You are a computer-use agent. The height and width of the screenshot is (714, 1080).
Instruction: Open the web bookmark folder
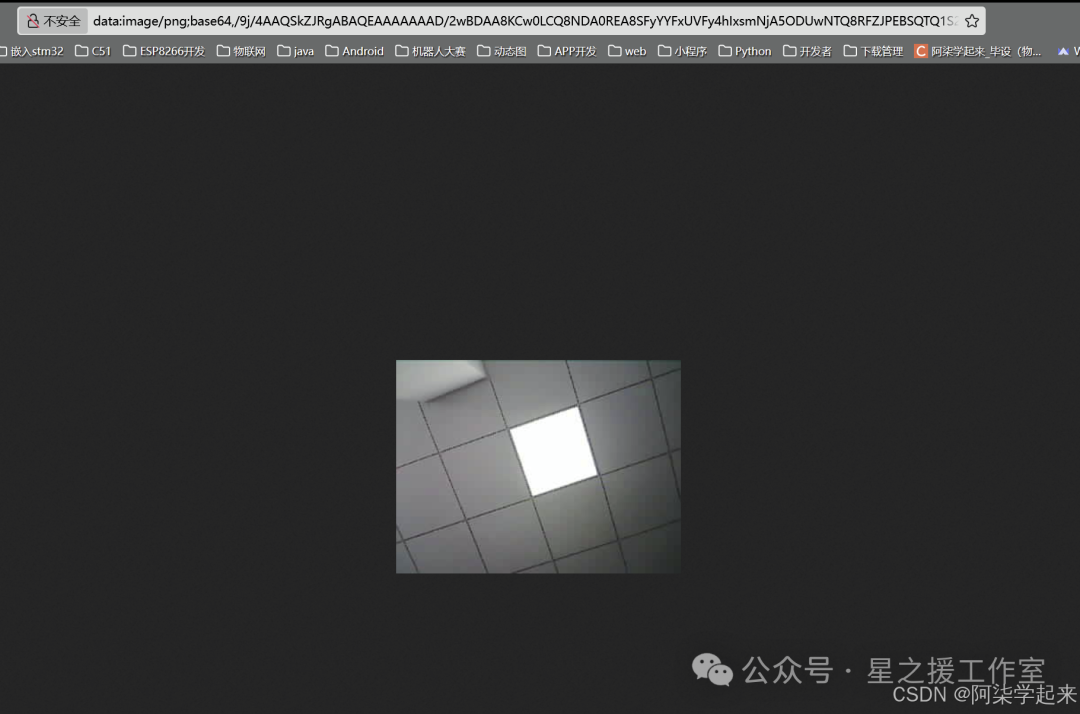tap(627, 51)
